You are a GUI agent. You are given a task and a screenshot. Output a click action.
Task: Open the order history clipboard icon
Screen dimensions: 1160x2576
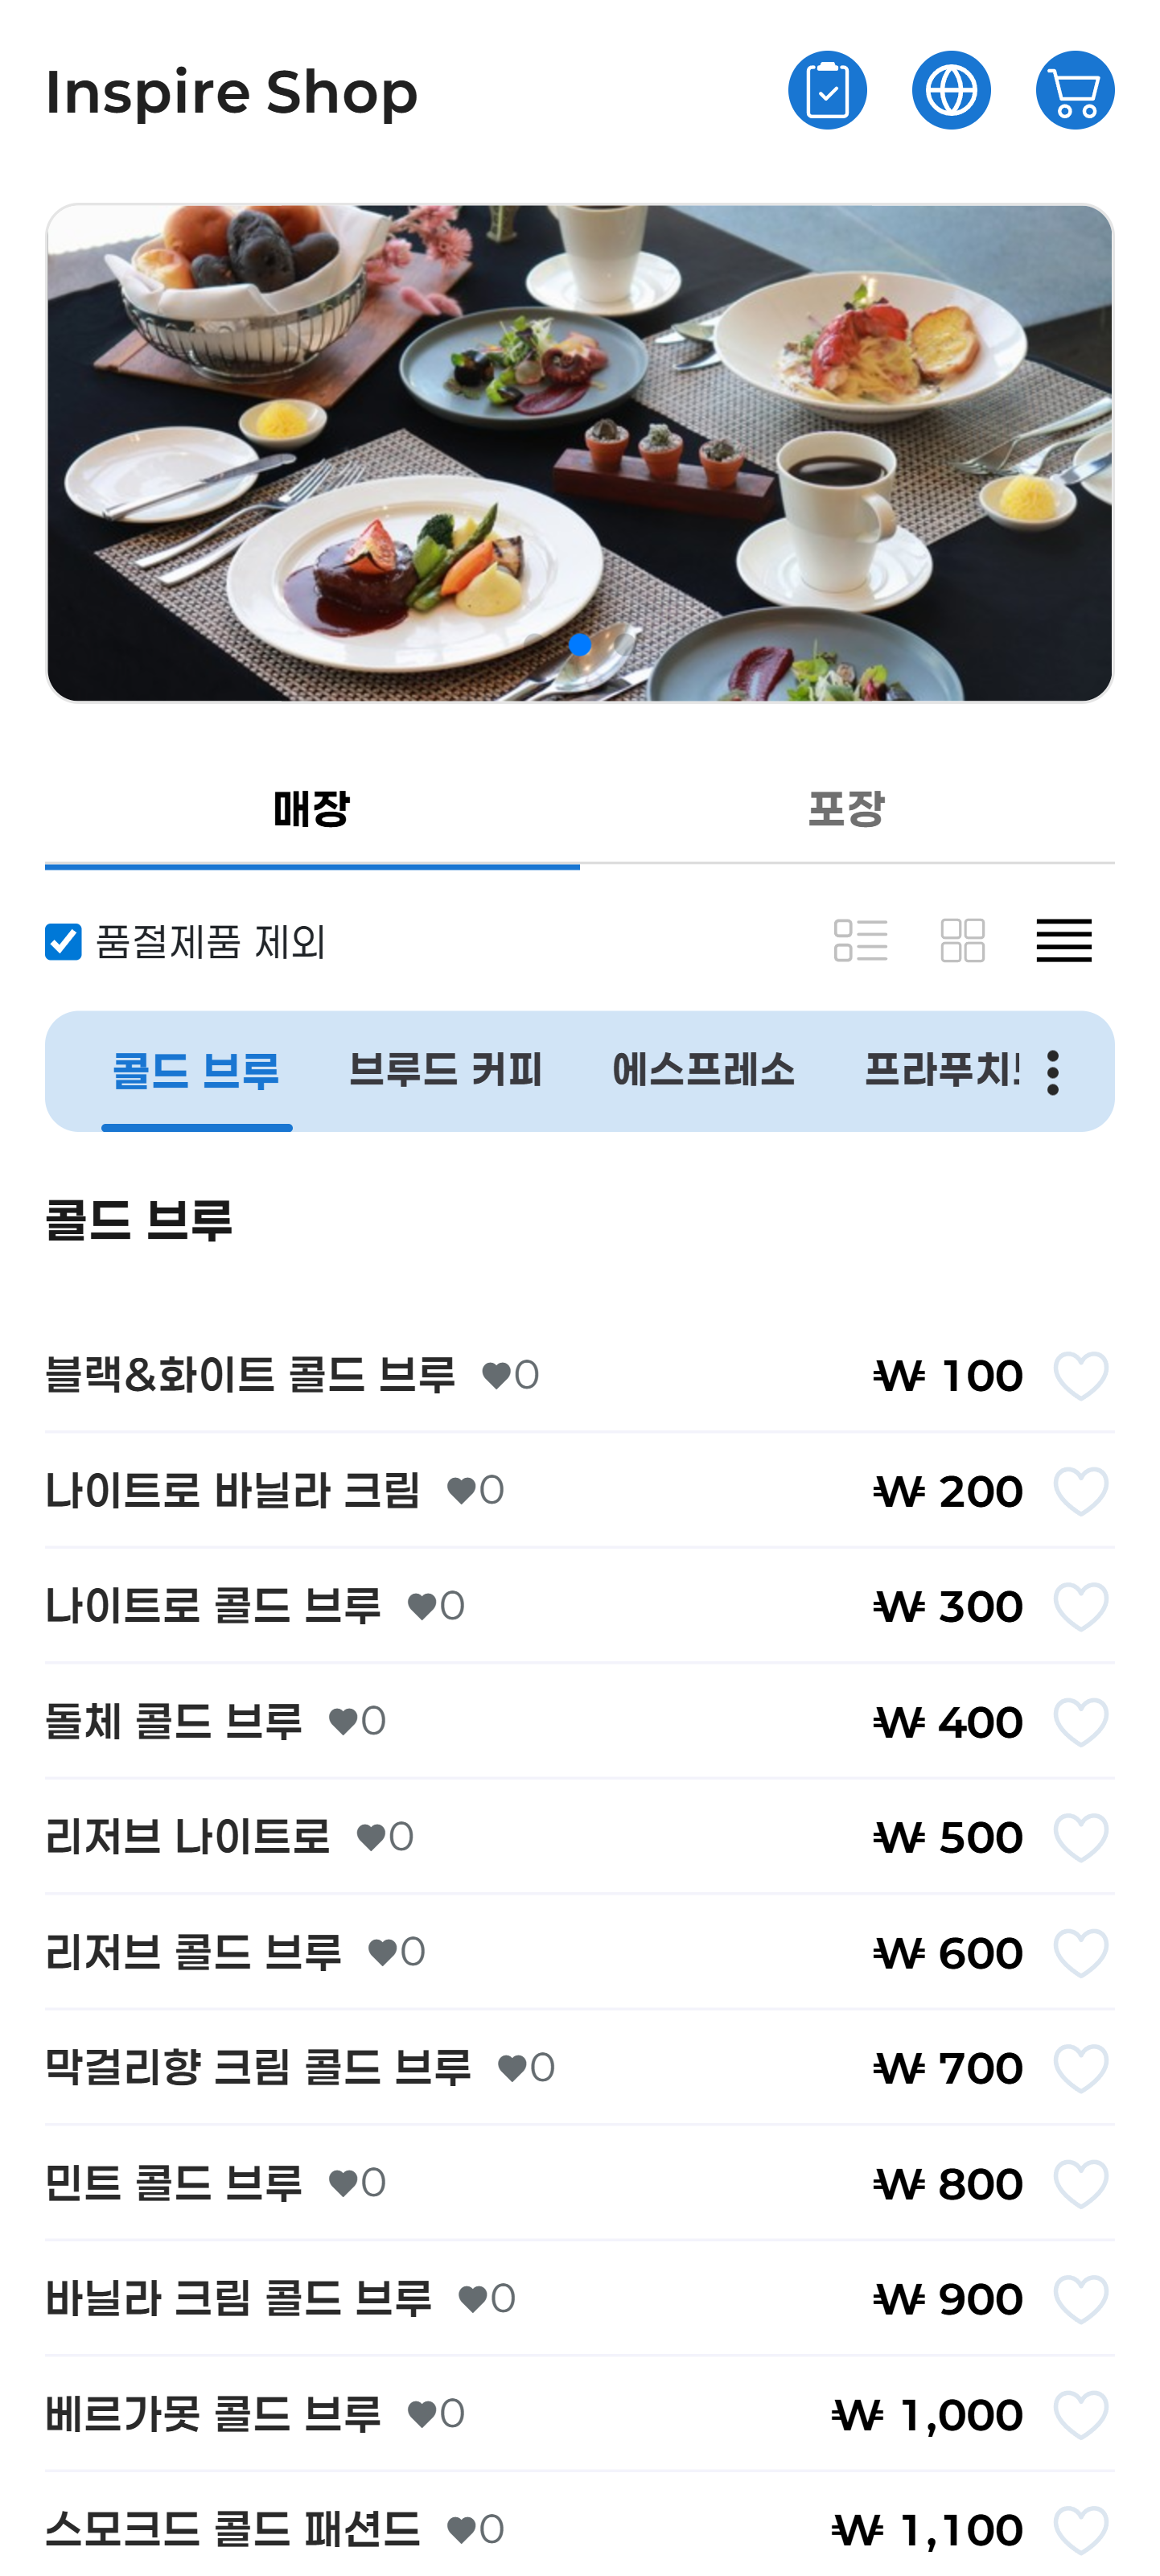coord(827,90)
